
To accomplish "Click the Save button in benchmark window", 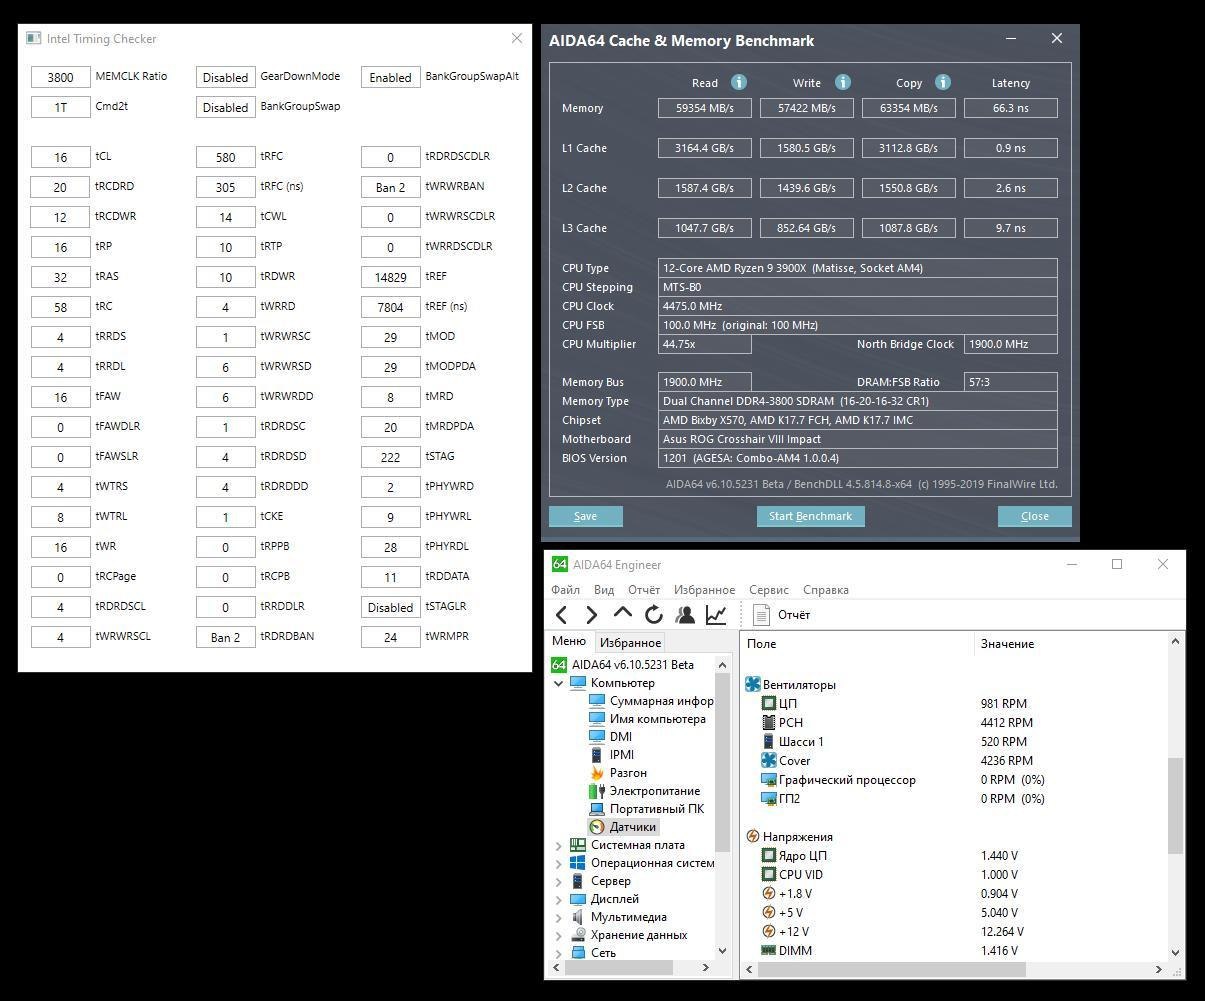I will point(585,516).
